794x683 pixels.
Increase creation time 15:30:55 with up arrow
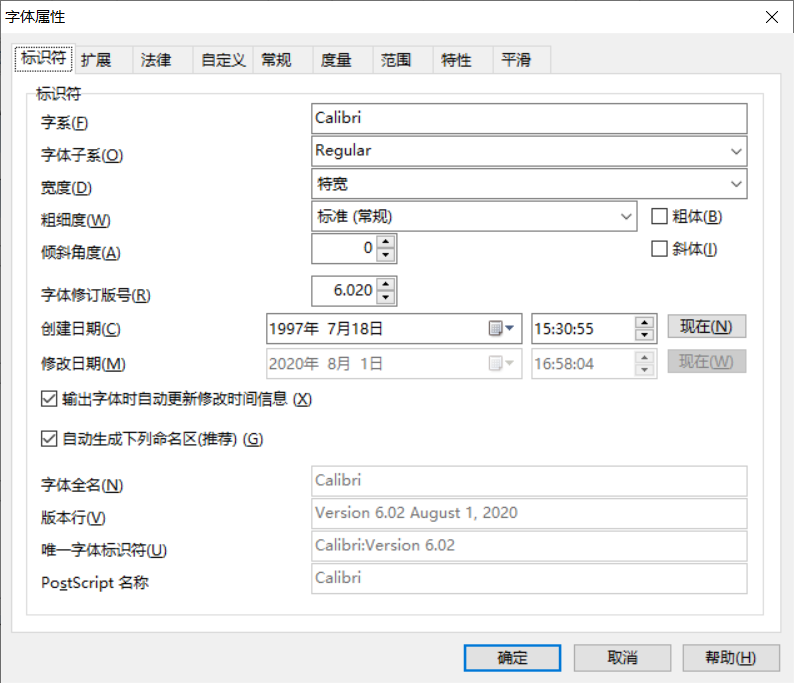(644, 323)
